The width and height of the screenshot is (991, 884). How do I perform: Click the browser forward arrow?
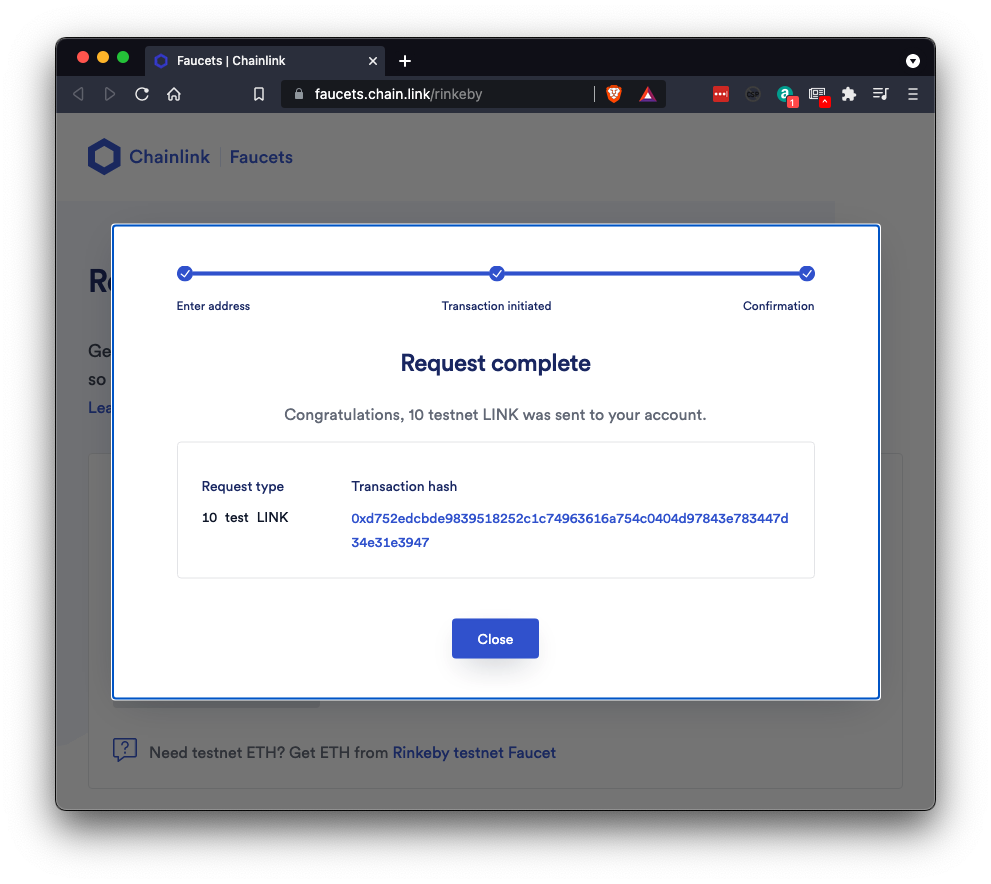(110, 94)
